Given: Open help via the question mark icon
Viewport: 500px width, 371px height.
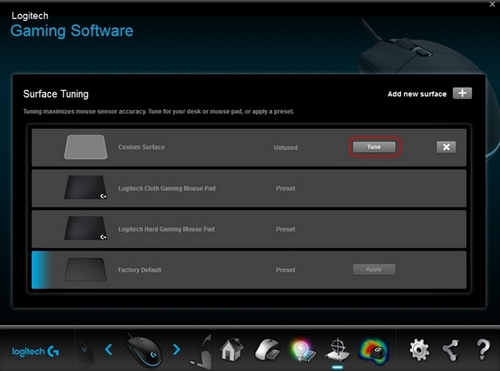Looking at the screenshot, I should click(483, 350).
